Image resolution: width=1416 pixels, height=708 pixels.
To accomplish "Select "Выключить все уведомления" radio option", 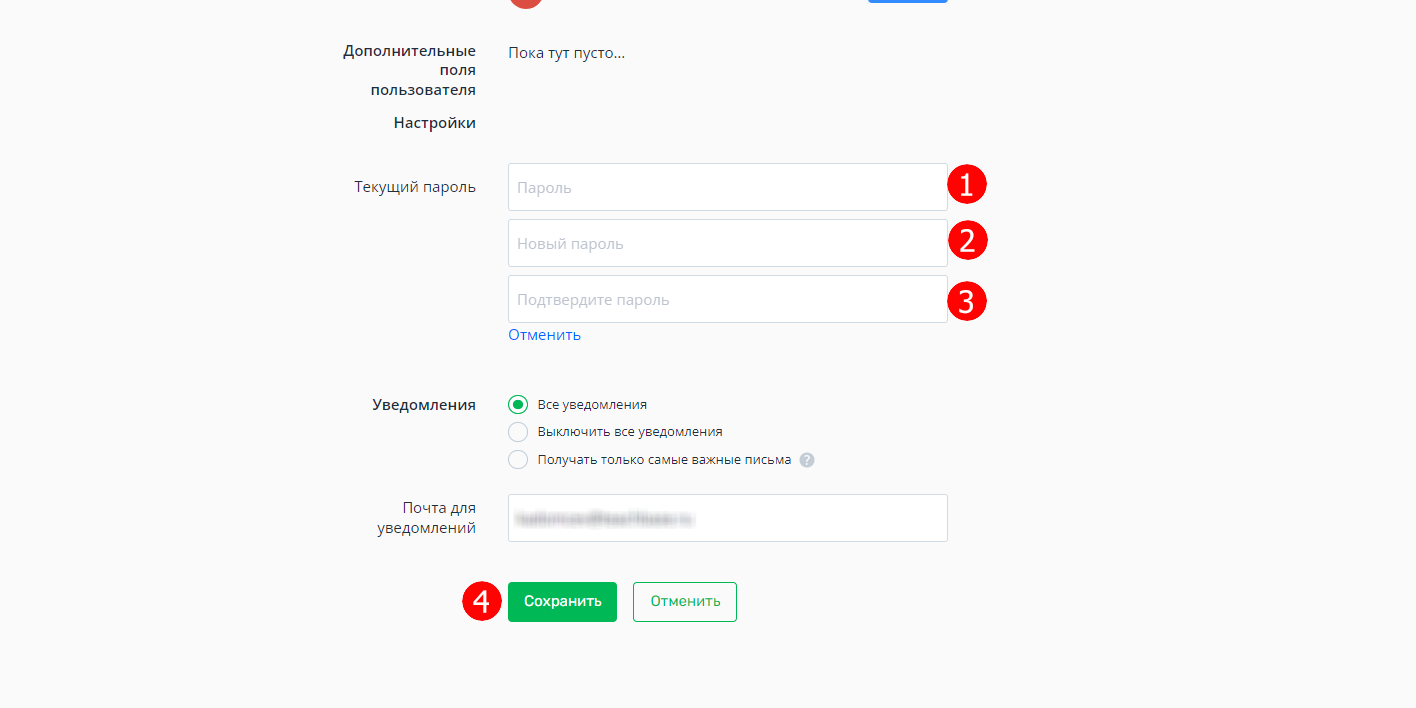I will tap(518, 432).
